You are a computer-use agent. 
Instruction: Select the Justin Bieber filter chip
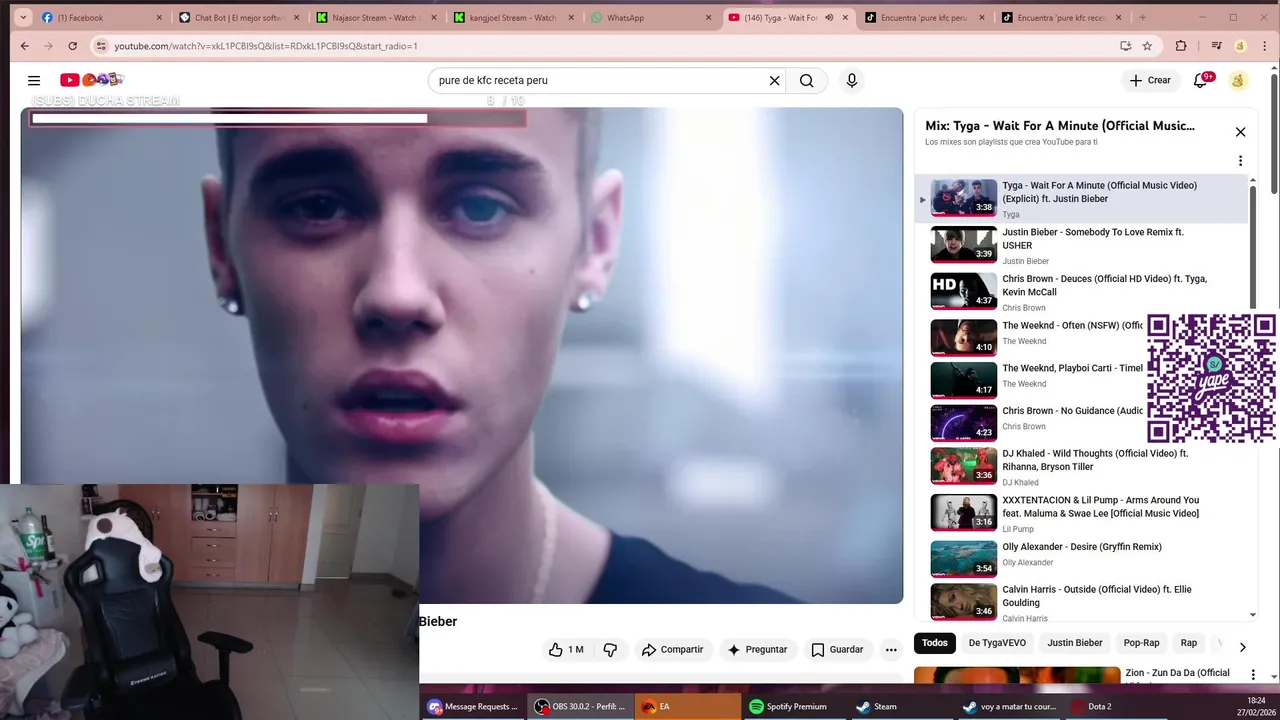click(1075, 643)
